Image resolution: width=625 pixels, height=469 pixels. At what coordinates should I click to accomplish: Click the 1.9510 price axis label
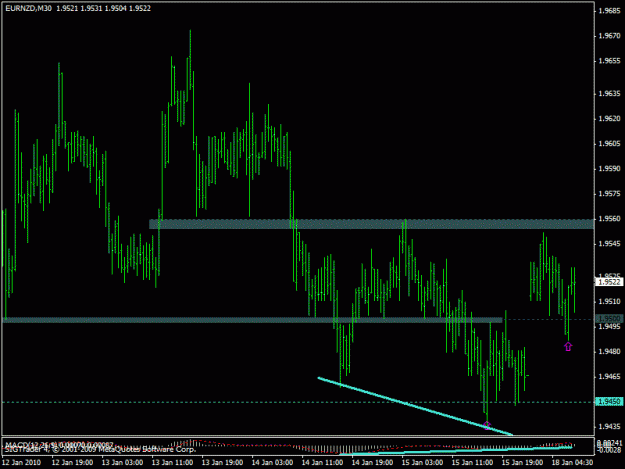(609, 301)
